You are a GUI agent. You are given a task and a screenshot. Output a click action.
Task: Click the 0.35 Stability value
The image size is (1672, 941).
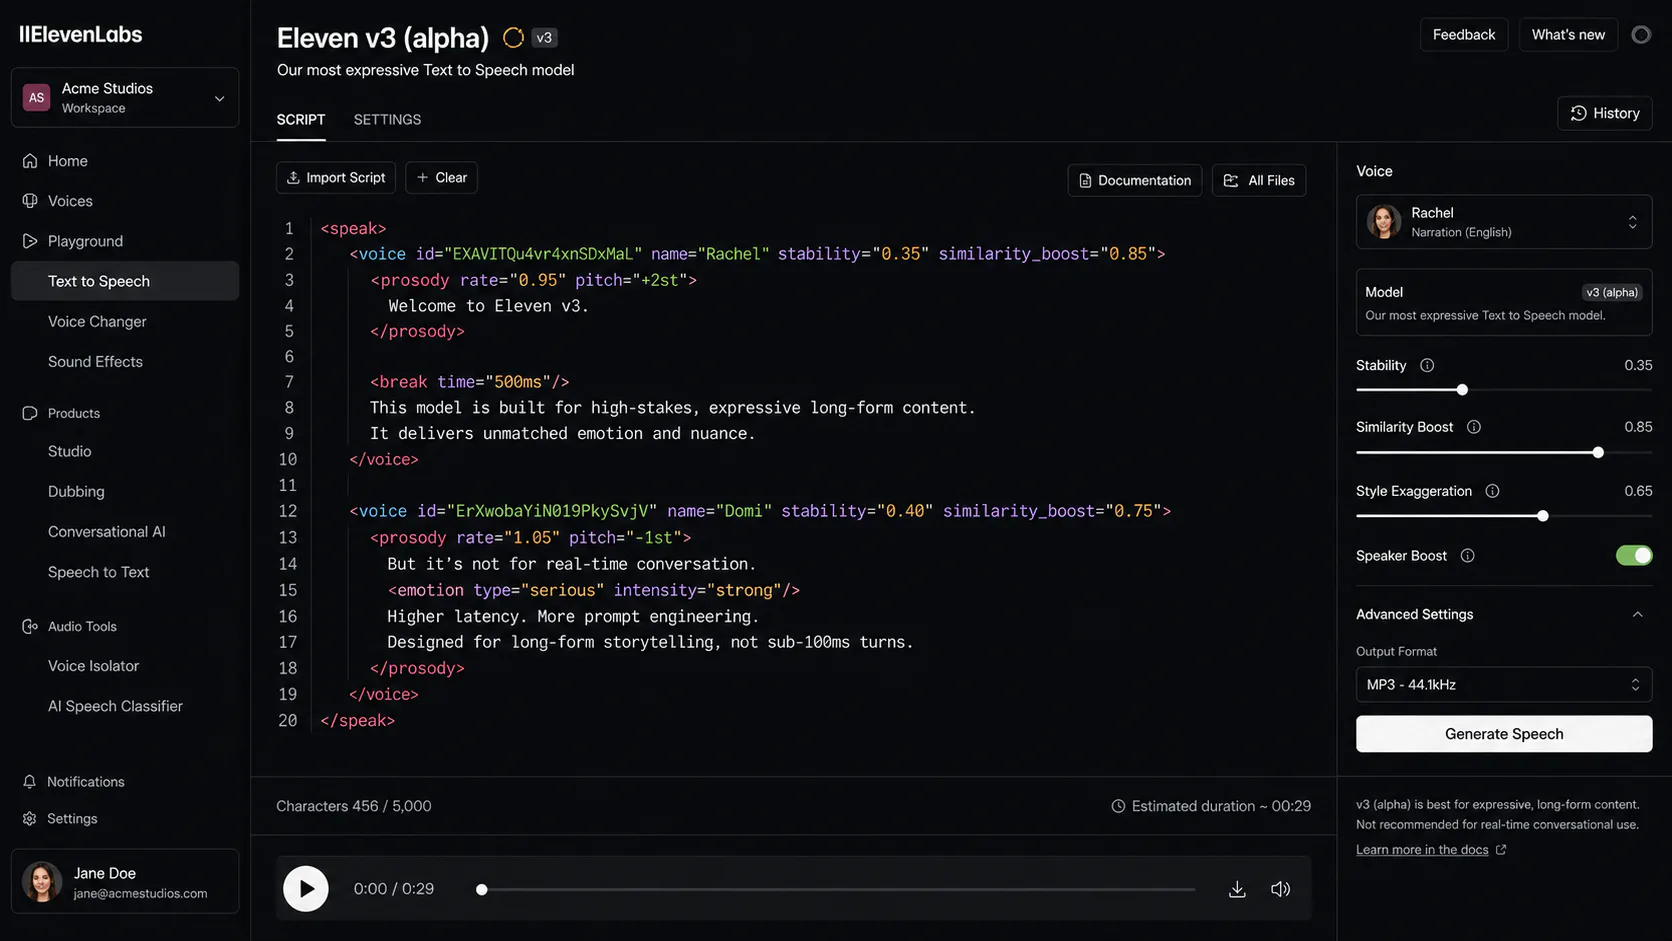tap(1638, 365)
